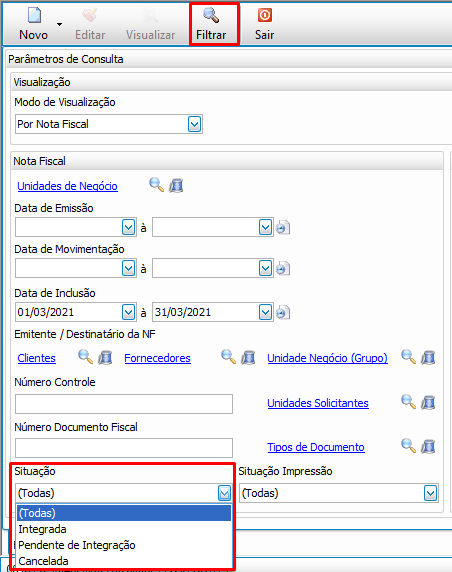
Task: Open the Fornecedores link
Action: (x=158, y=358)
